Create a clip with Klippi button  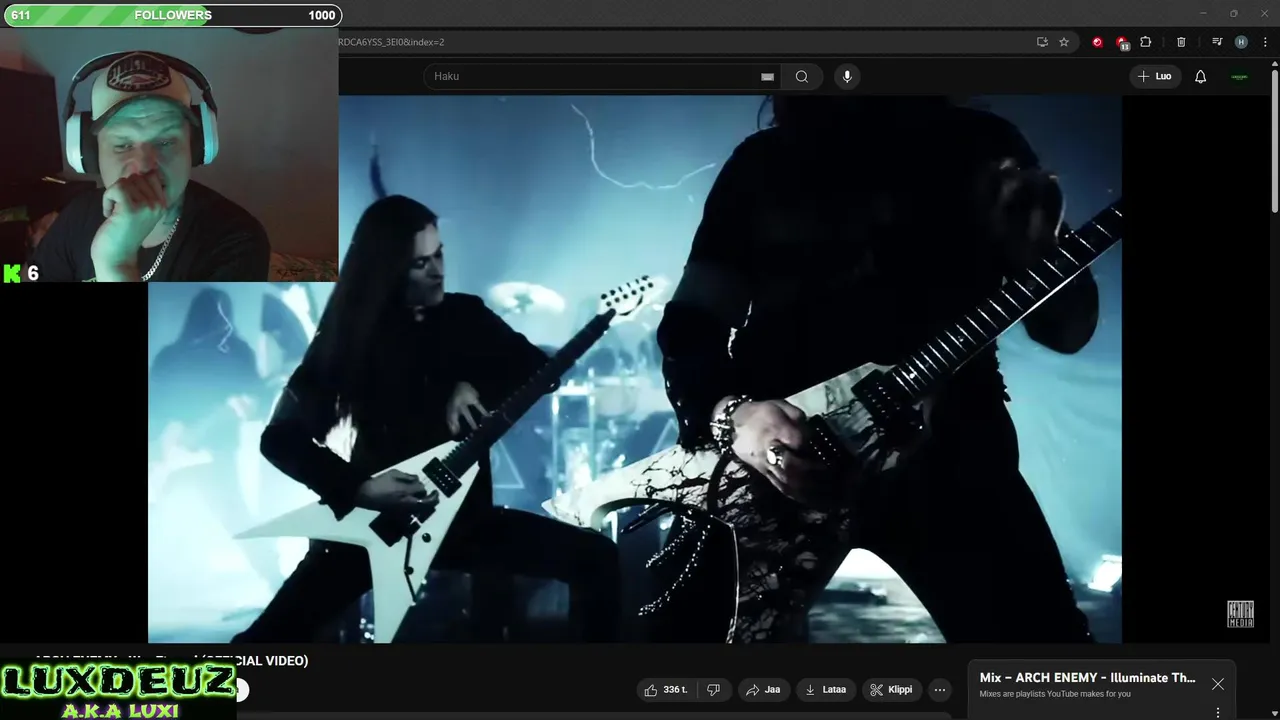(x=891, y=690)
